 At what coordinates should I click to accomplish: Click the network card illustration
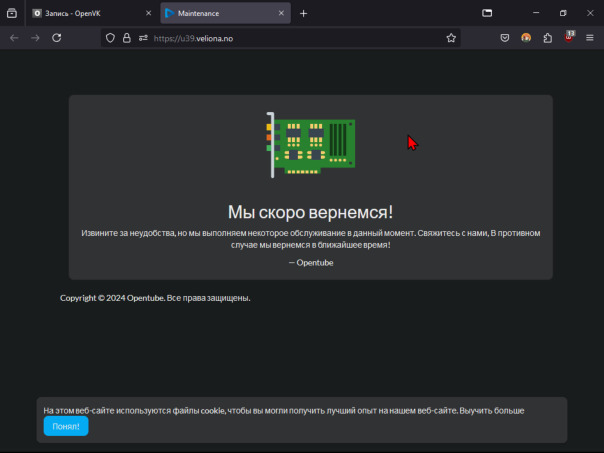[x=310, y=145]
